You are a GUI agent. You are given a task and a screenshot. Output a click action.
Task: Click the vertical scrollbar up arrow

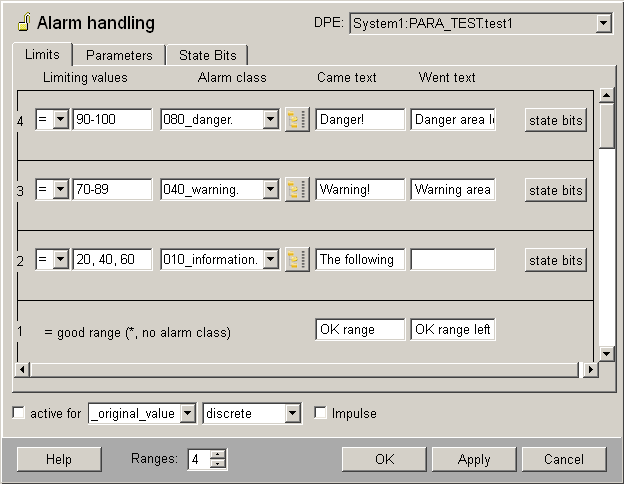click(606, 96)
